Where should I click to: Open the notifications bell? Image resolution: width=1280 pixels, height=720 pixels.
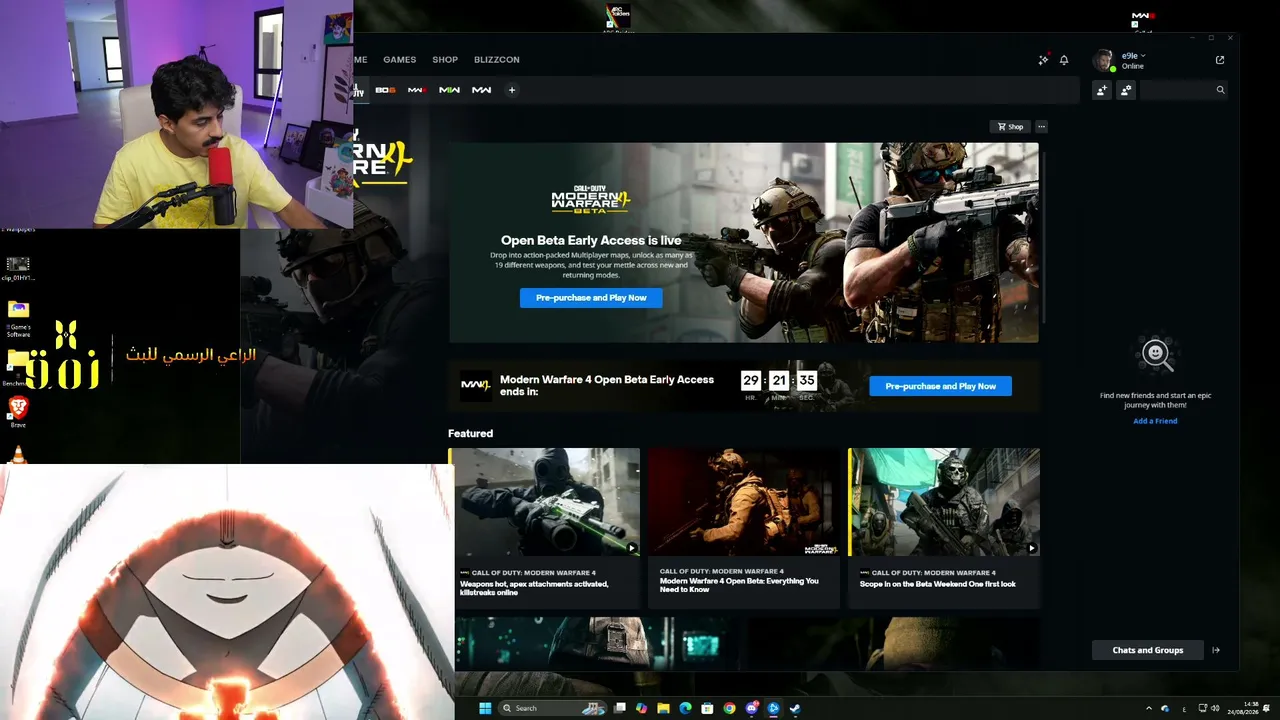1064,60
